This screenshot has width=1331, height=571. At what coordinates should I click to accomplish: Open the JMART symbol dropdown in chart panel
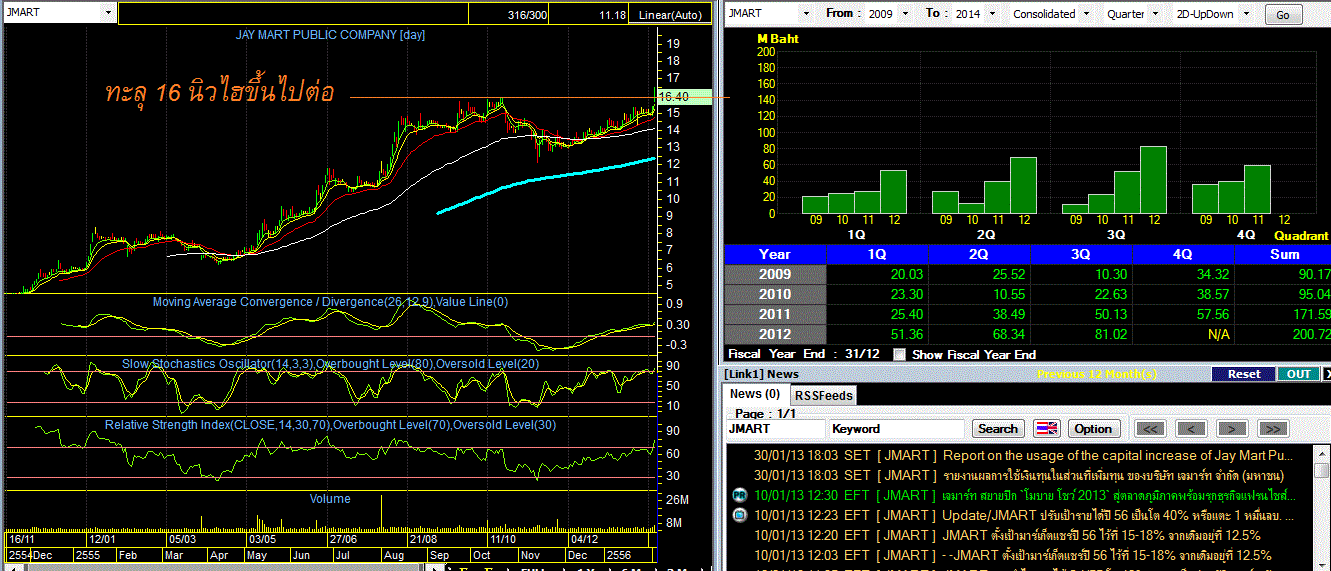(x=107, y=13)
